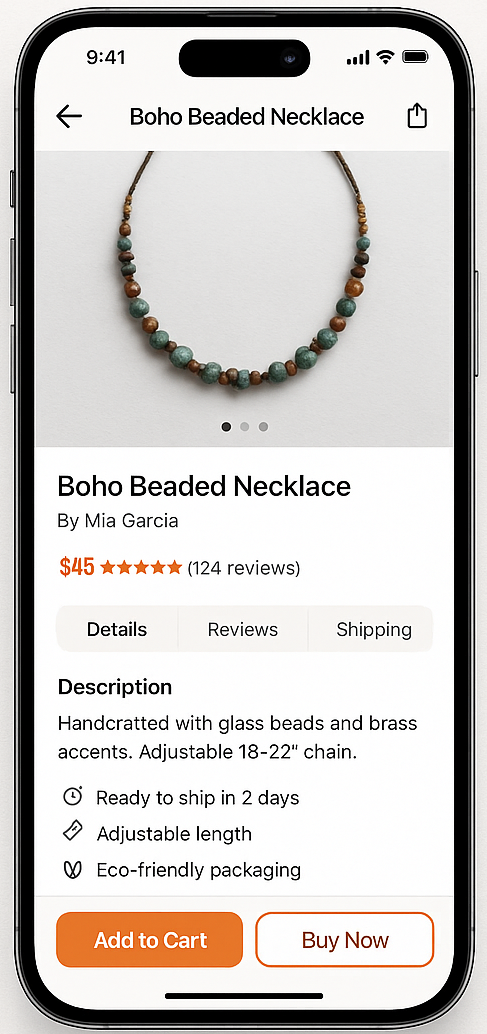Image resolution: width=487 pixels, height=1034 pixels.
Task: Add the necklace to cart
Action: pyautogui.click(x=150, y=940)
